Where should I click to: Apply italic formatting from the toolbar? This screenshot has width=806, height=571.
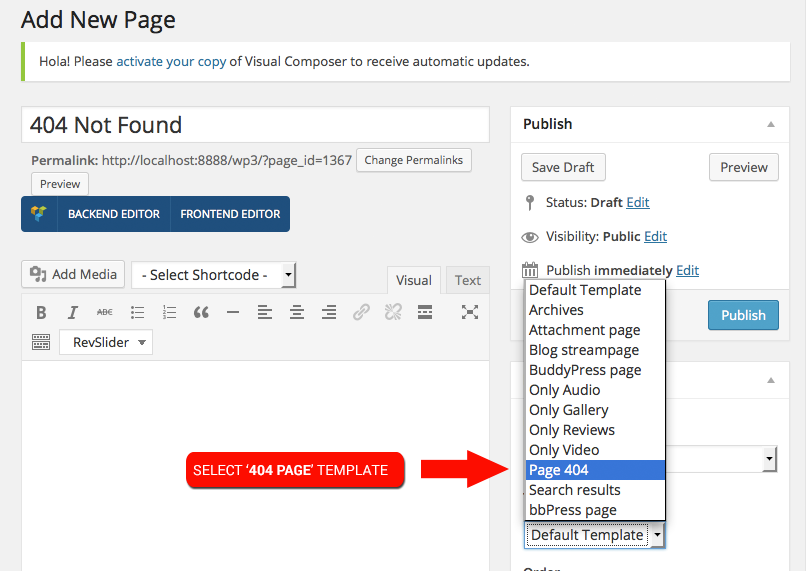[73, 312]
